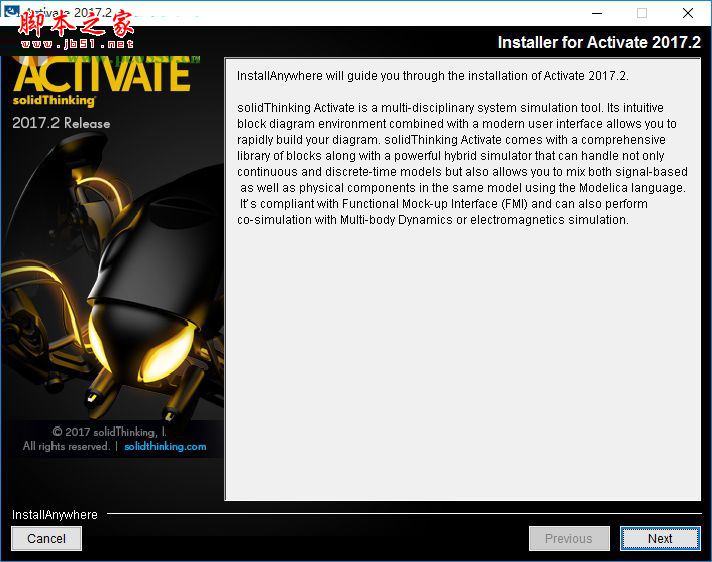Click the robotic insect splash artwork
The width and height of the screenshot is (712, 562).
tap(112, 277)
